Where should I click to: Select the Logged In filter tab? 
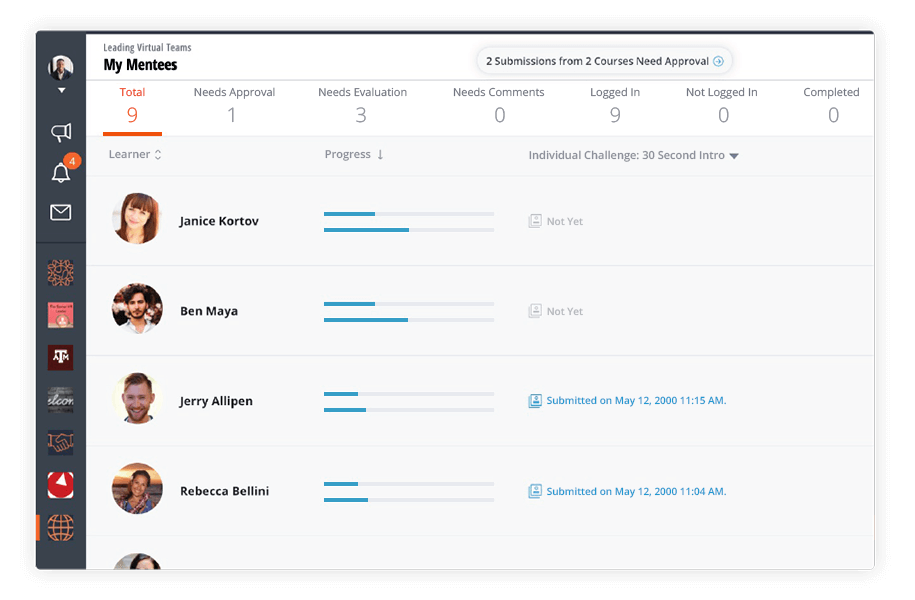(614, 104)
